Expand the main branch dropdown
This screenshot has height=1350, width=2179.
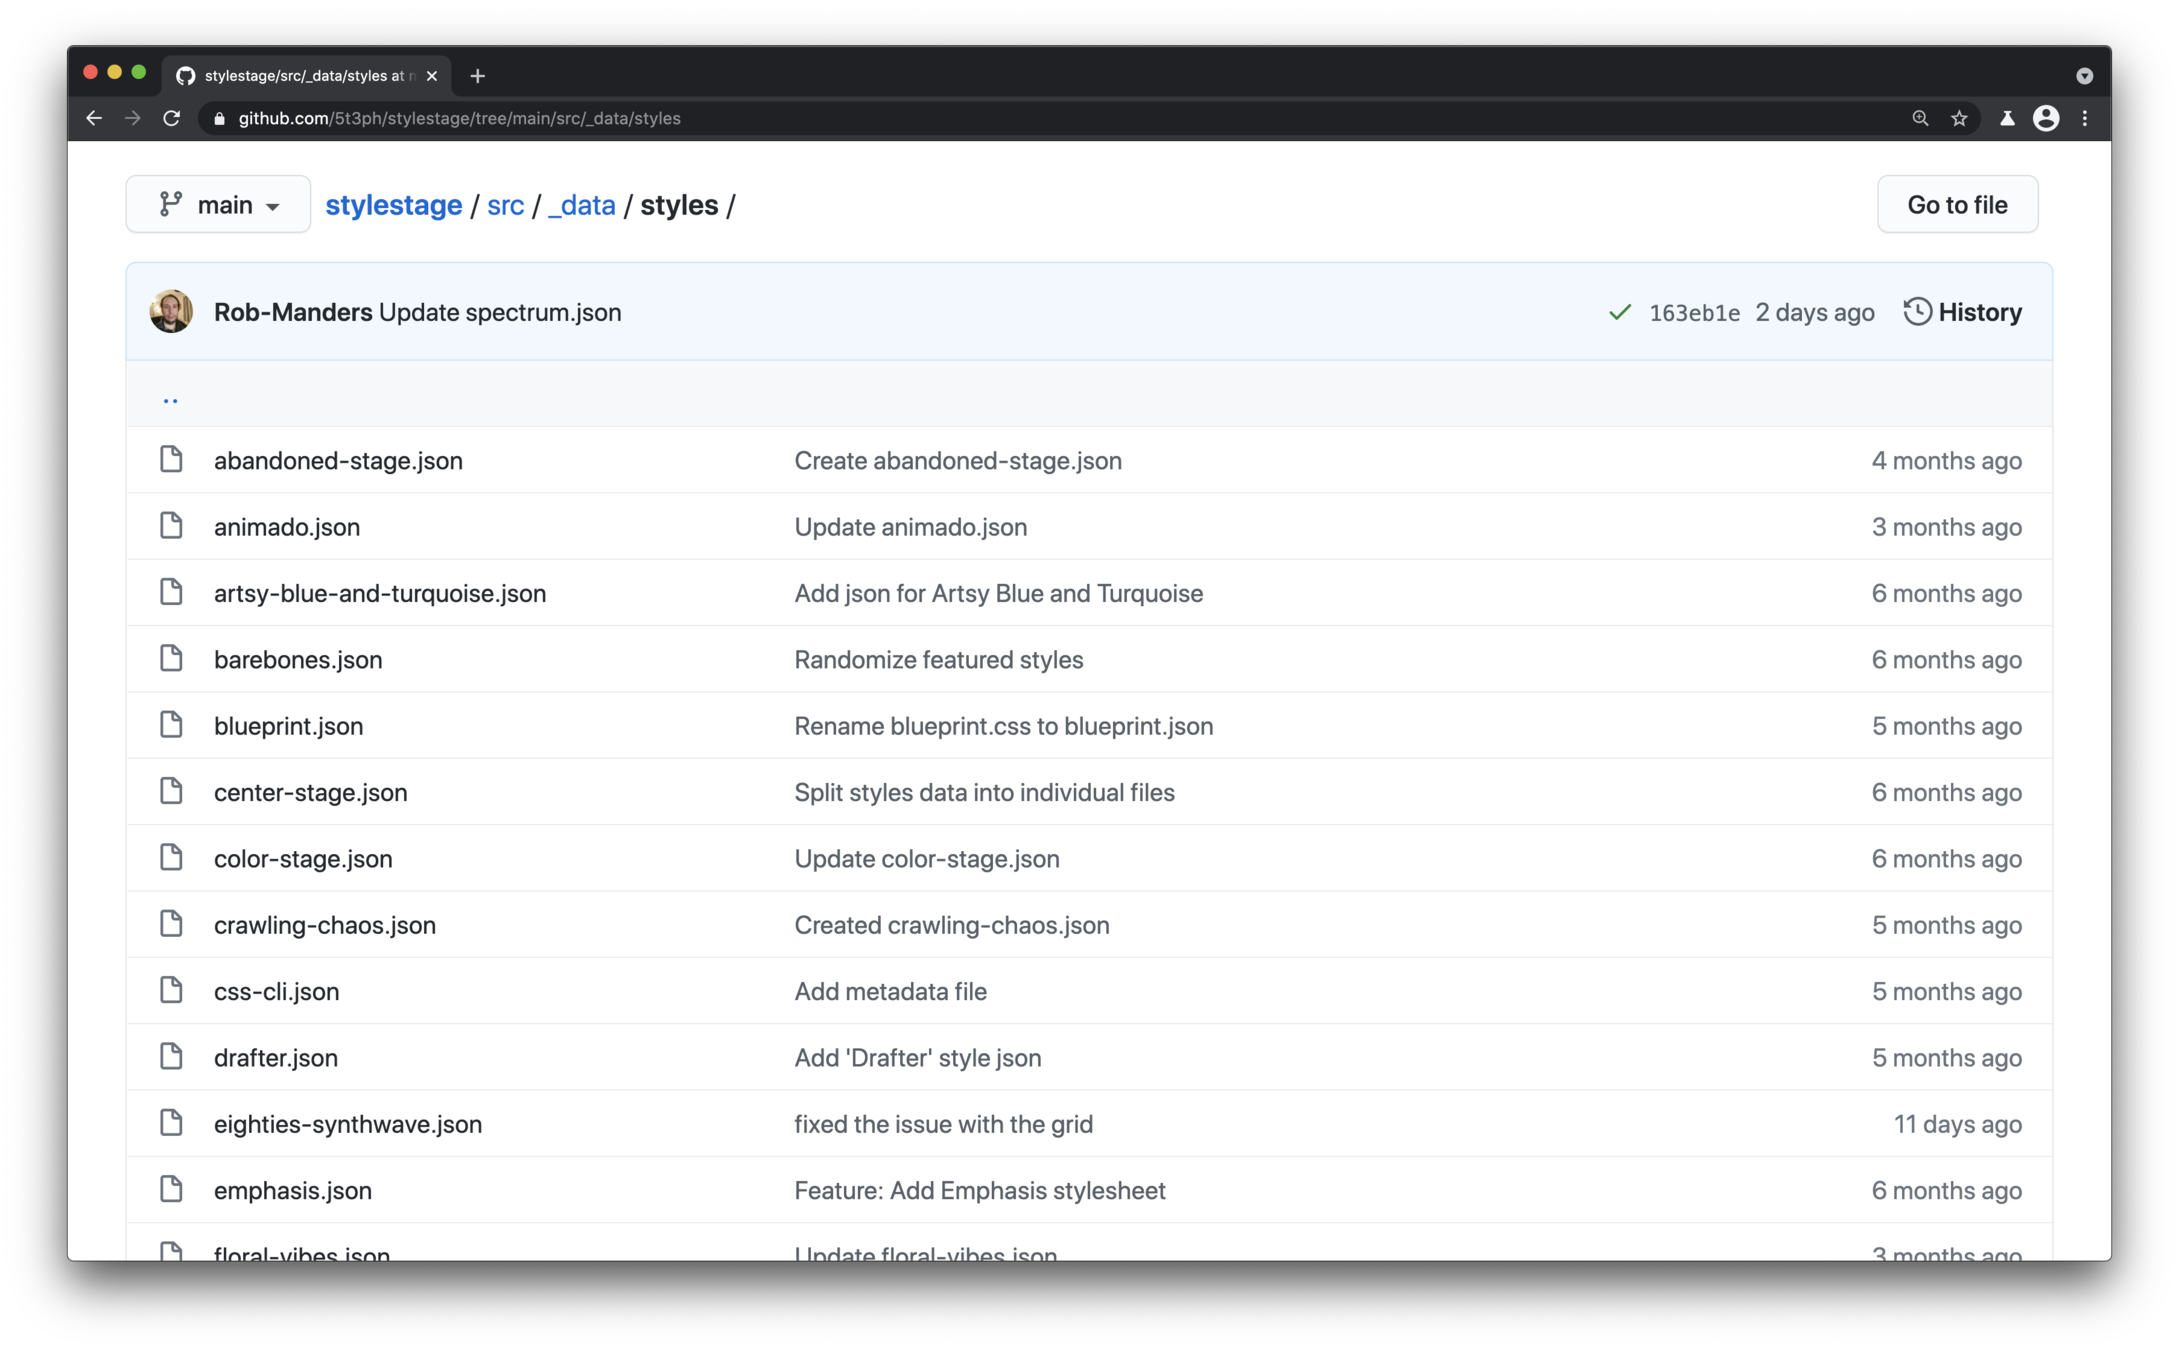pos(218,205)
